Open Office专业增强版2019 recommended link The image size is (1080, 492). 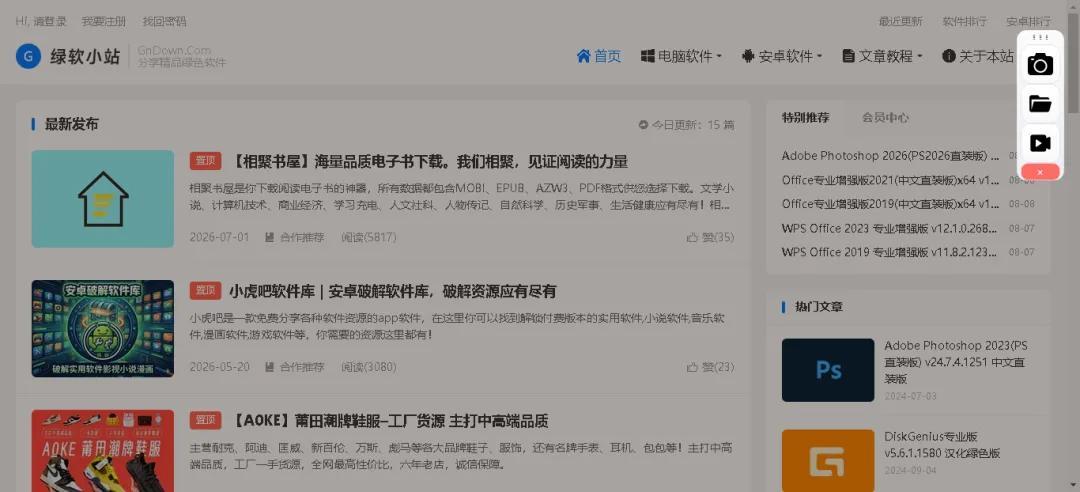[890, 204]
